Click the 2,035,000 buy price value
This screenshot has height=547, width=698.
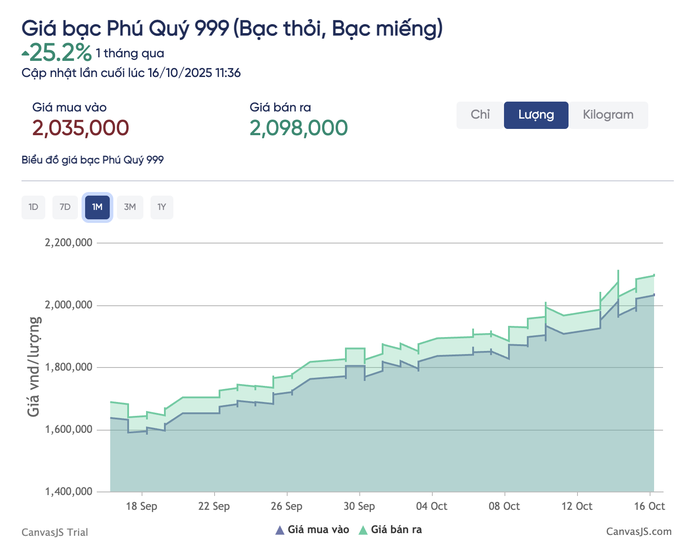tap(81, 128)
